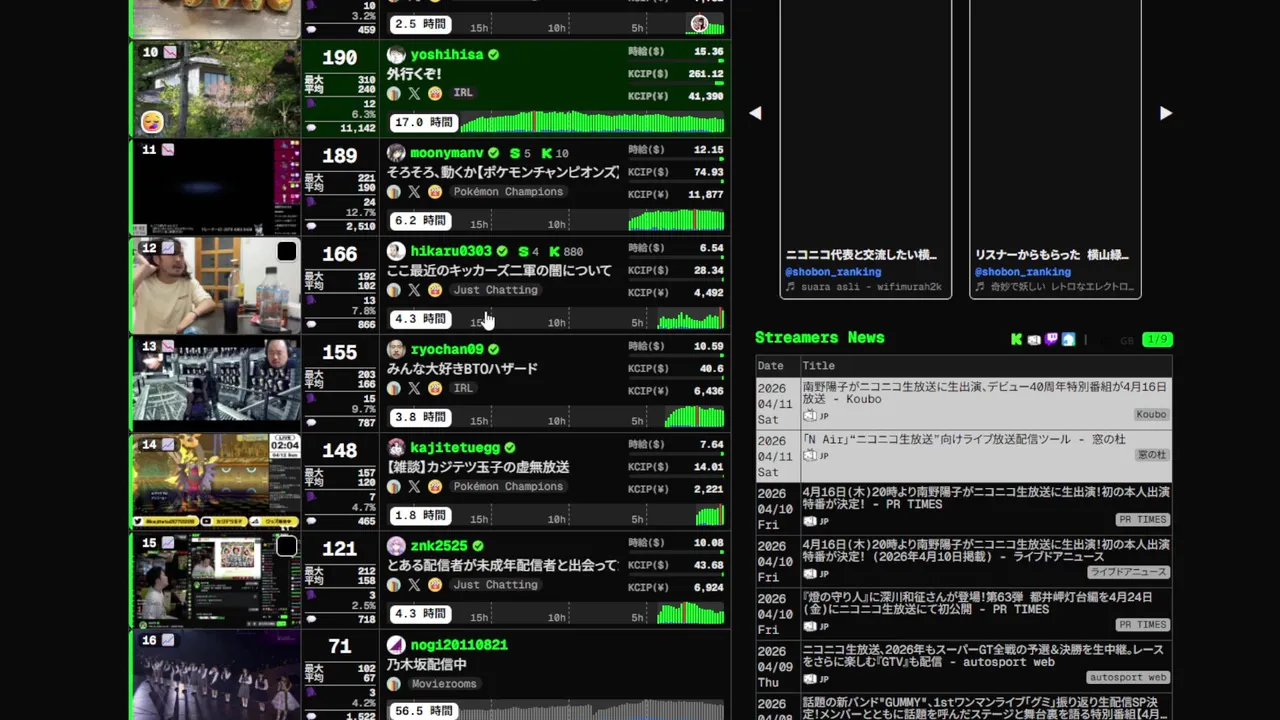Open rank 14 Pokémon game stream thumbnail

[x=216, y=481]
